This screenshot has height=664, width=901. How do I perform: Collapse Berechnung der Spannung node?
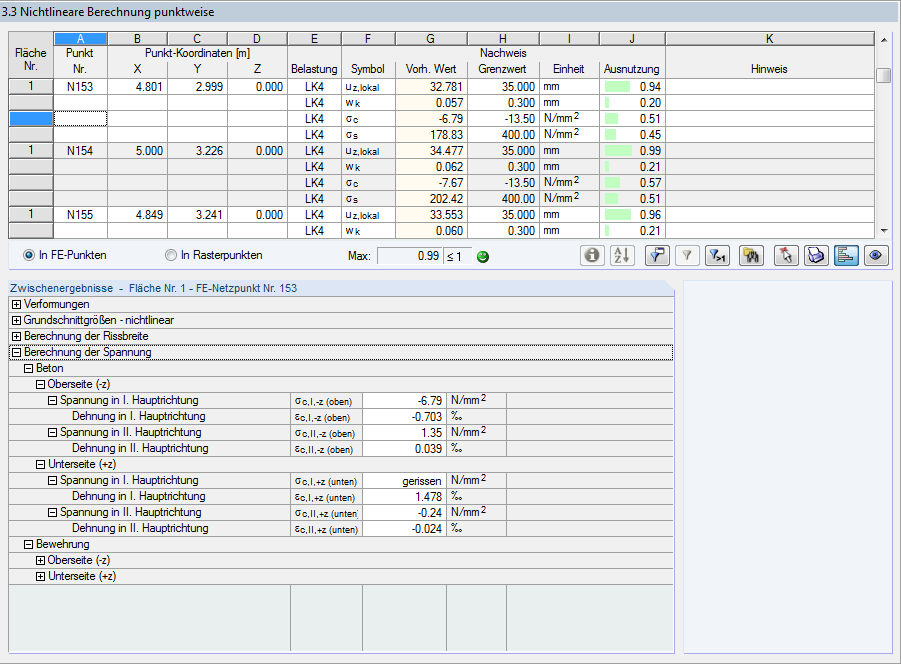(x=17, y=353)
